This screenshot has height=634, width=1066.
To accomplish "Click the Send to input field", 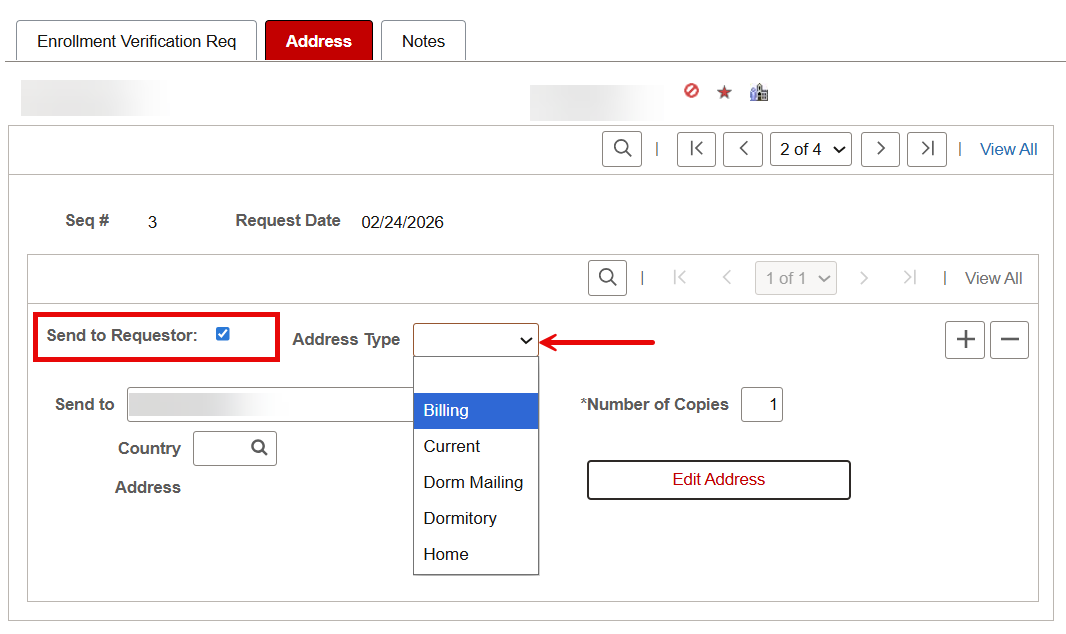I will pos(271,404).
